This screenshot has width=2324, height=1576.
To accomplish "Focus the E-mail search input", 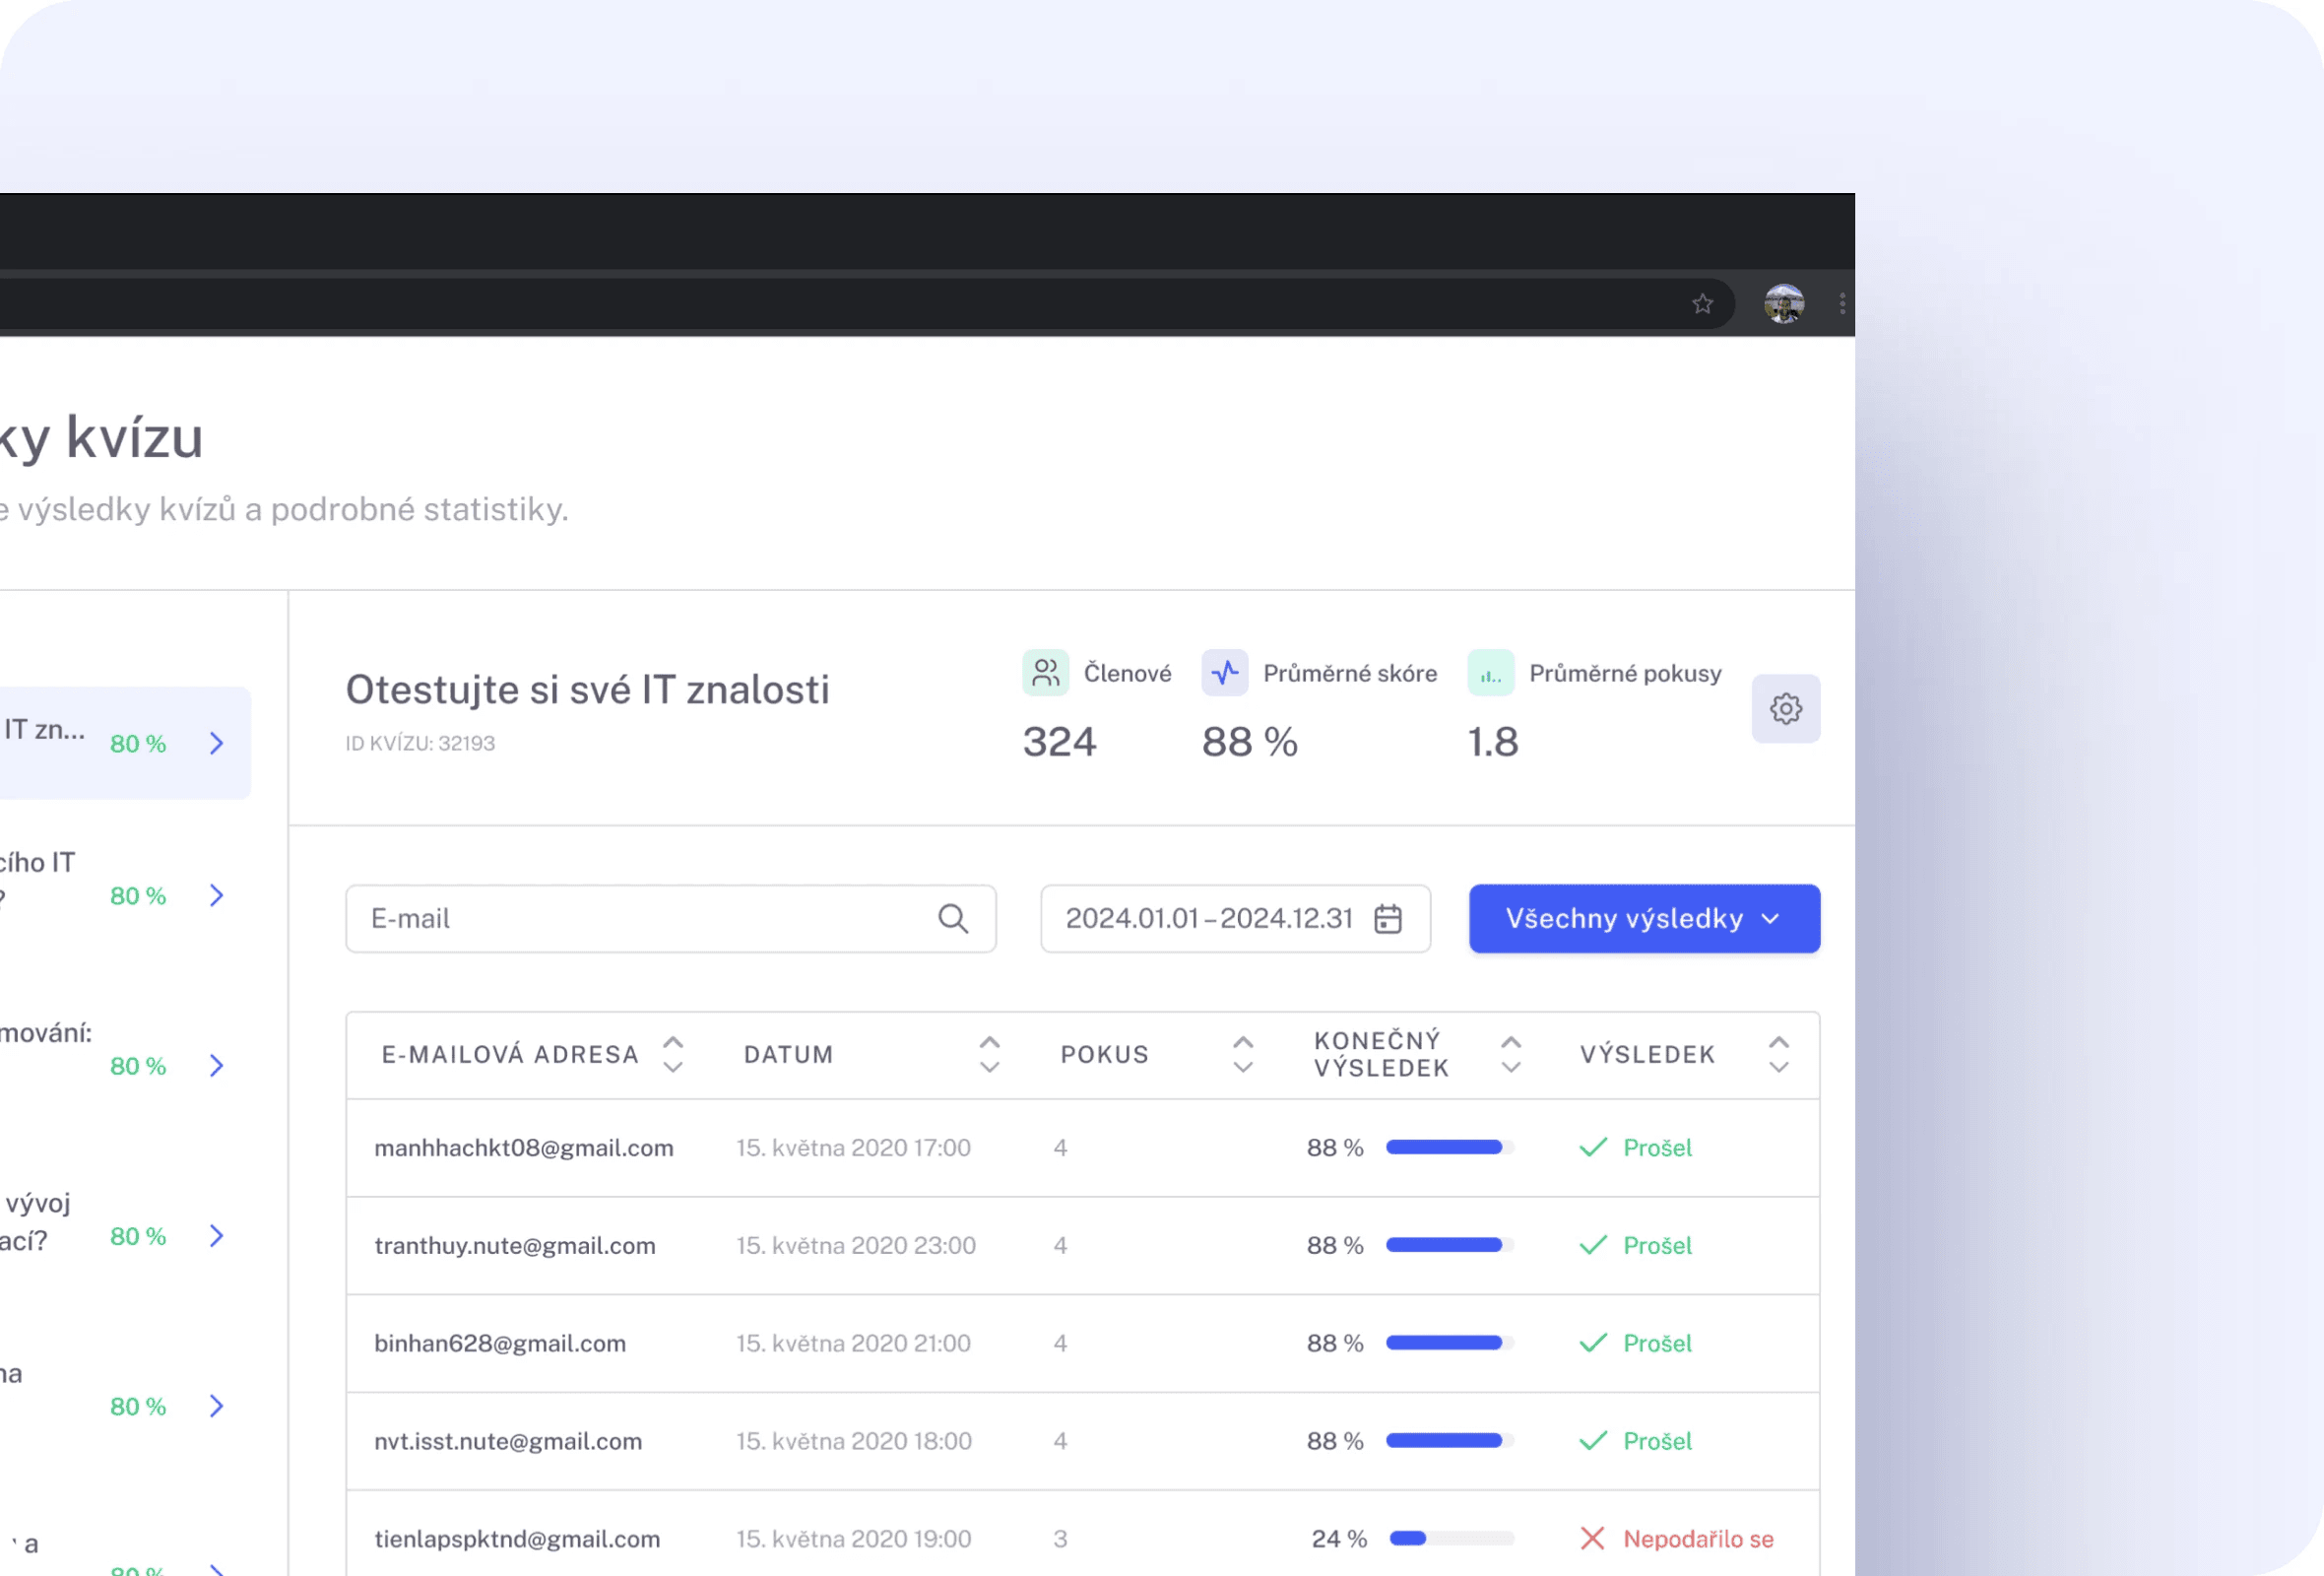I will (x=670, y=918).
